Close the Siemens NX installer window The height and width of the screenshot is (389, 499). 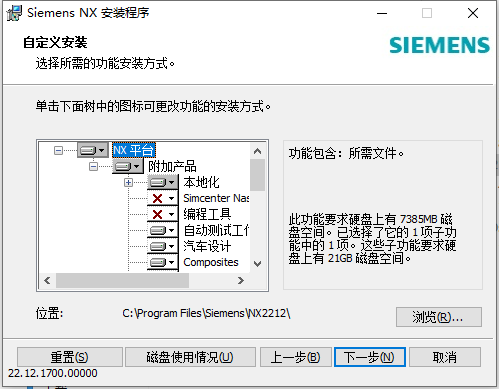click(x=473, y=13)
